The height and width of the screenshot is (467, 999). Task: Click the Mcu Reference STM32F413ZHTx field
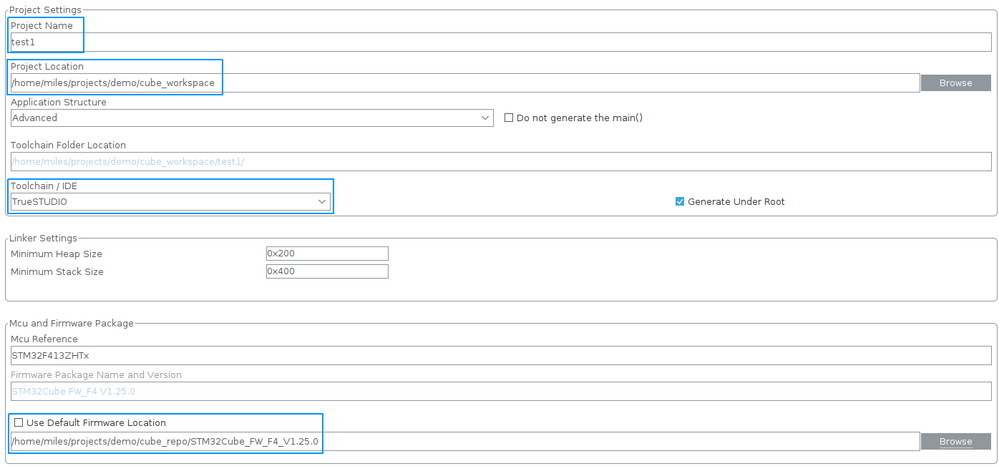click(x=500, y=356)
